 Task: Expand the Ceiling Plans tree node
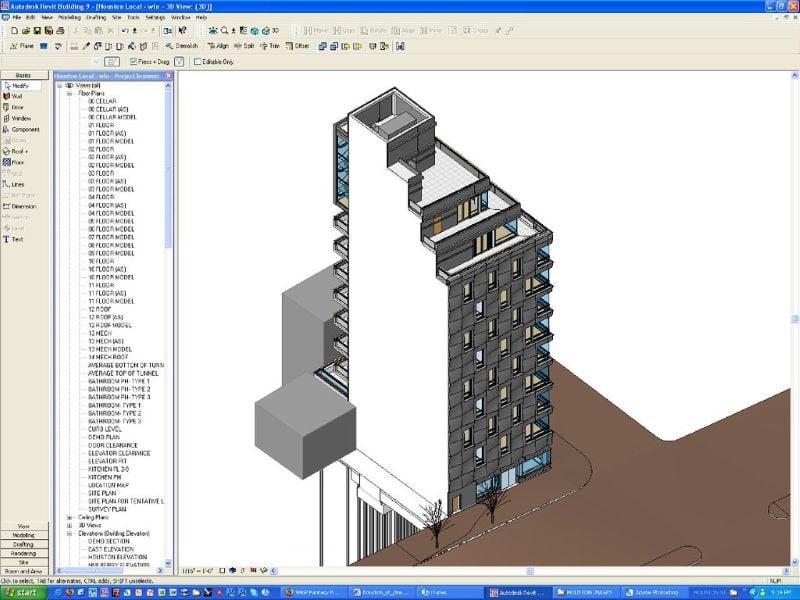[69, 517]
